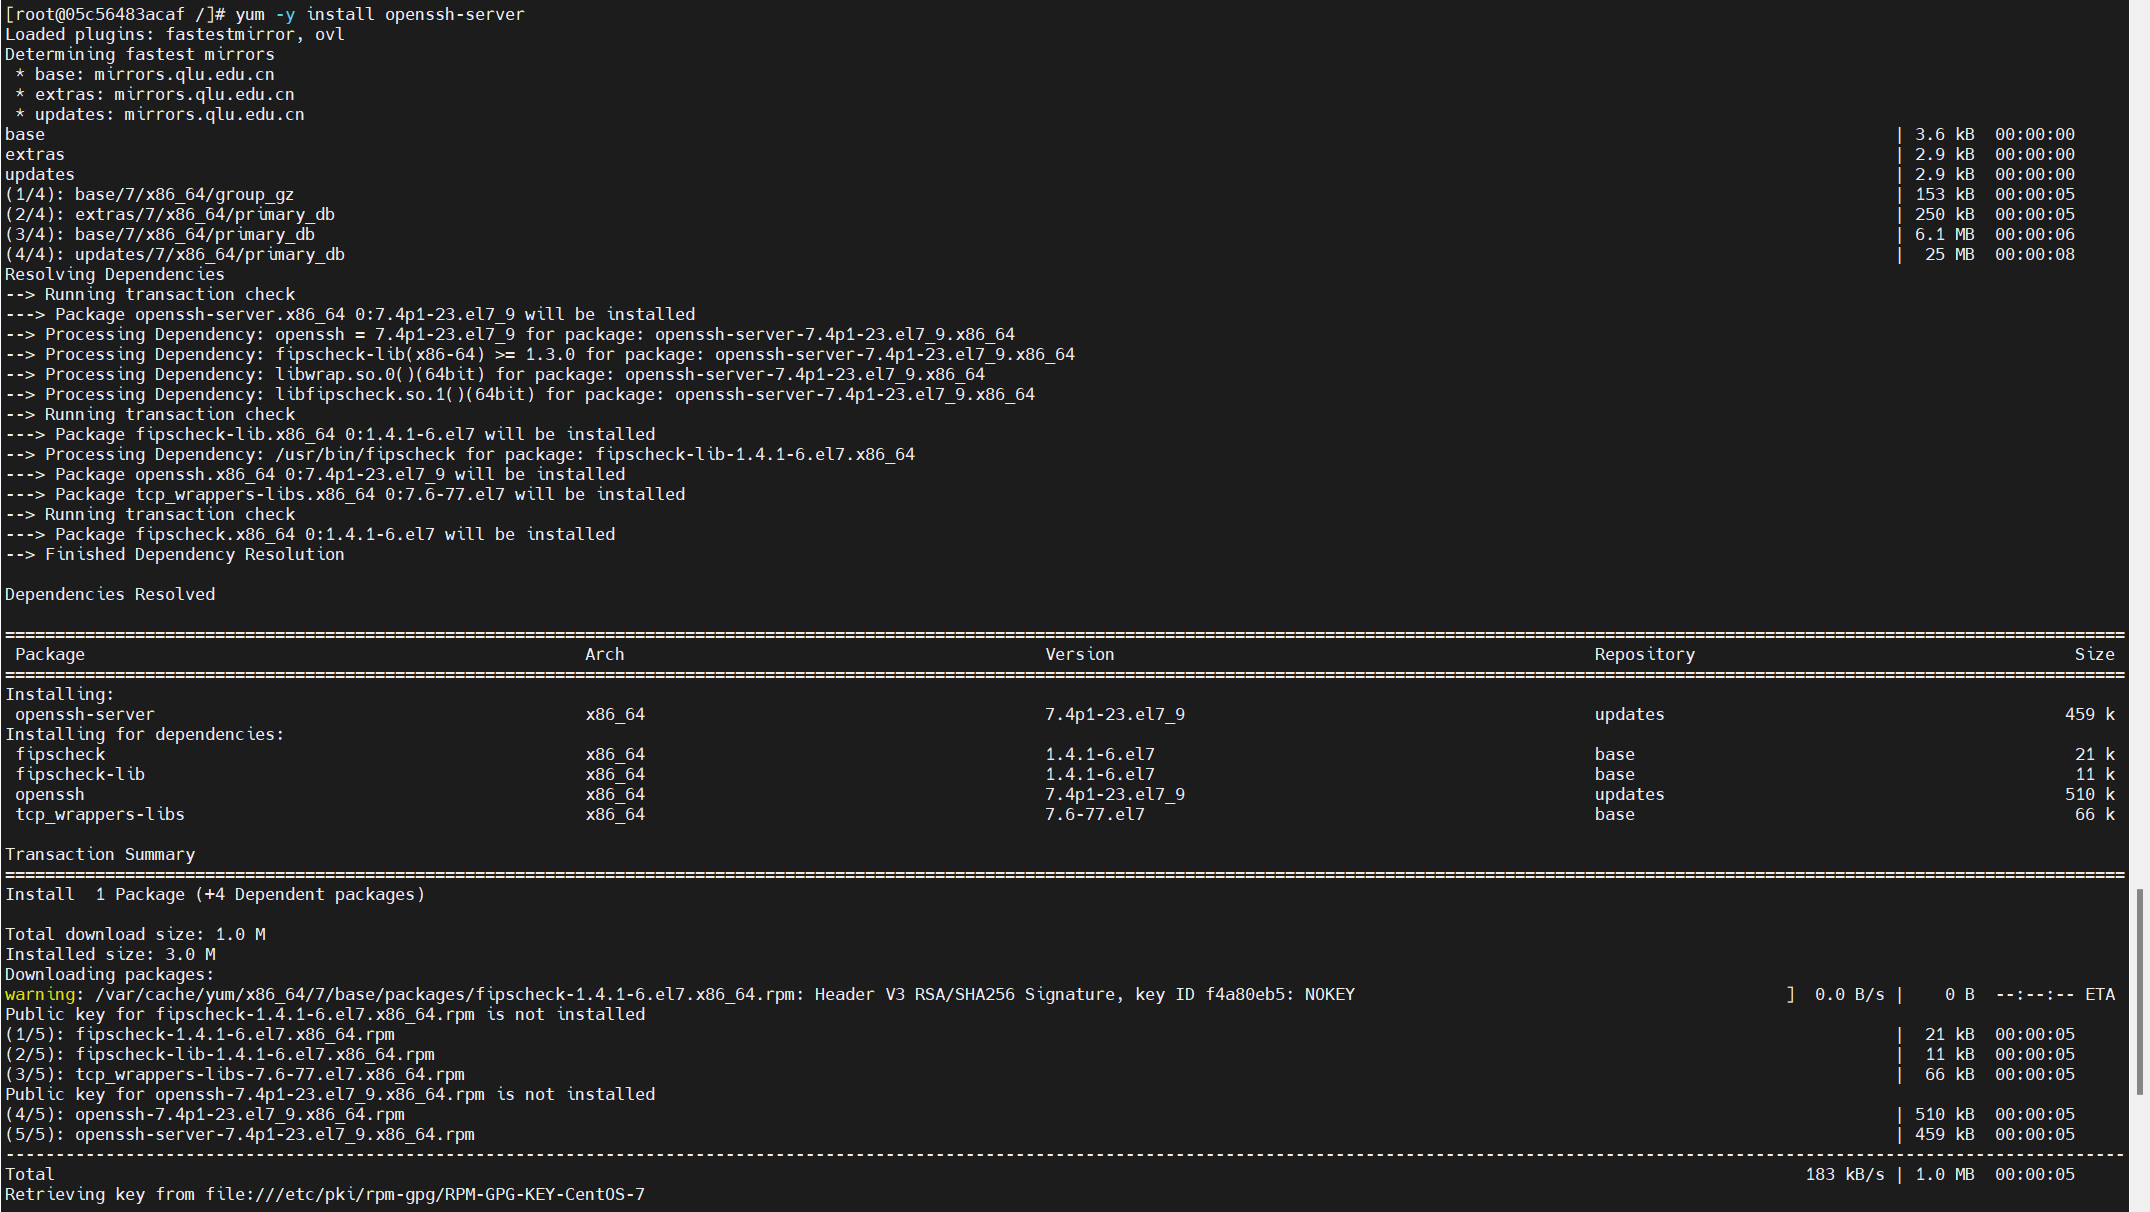Click the Finished Dependency Resolution line
Image resolution: width=2150 pixels, height=1212 pixels.
pos(175,554)
